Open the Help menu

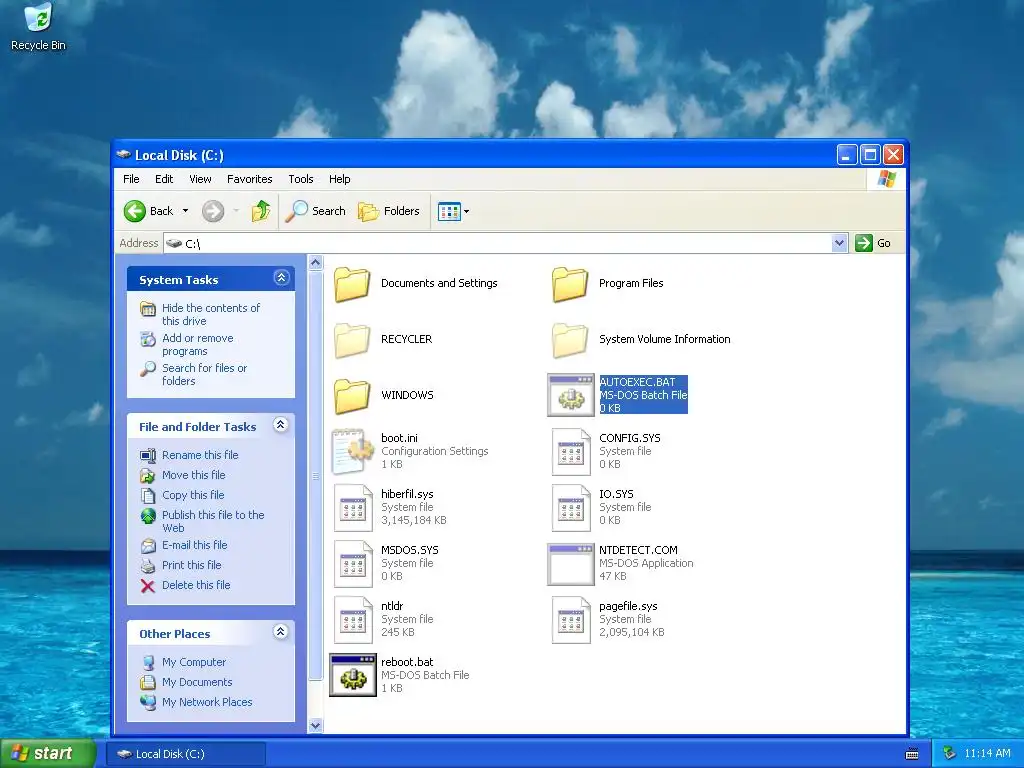[340, 179]
